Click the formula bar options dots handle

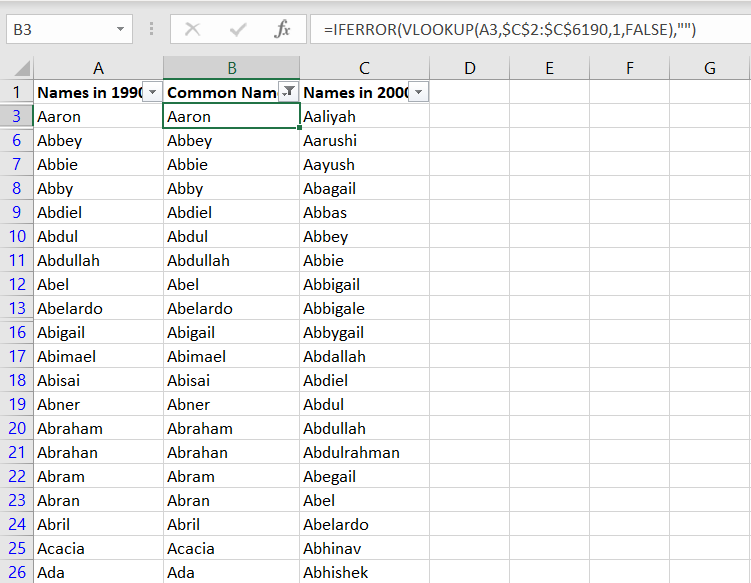(151, 29)
